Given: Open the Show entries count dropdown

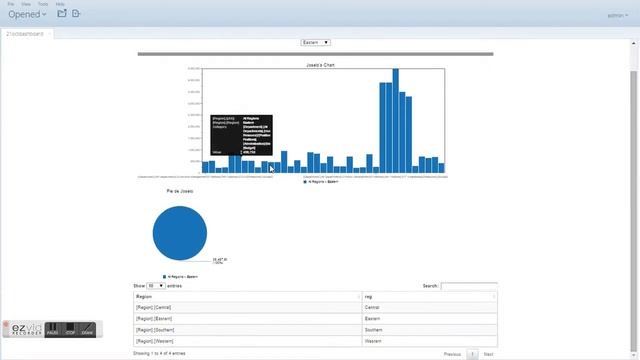Looking at the screenshot, I should (x=156, y=286).
